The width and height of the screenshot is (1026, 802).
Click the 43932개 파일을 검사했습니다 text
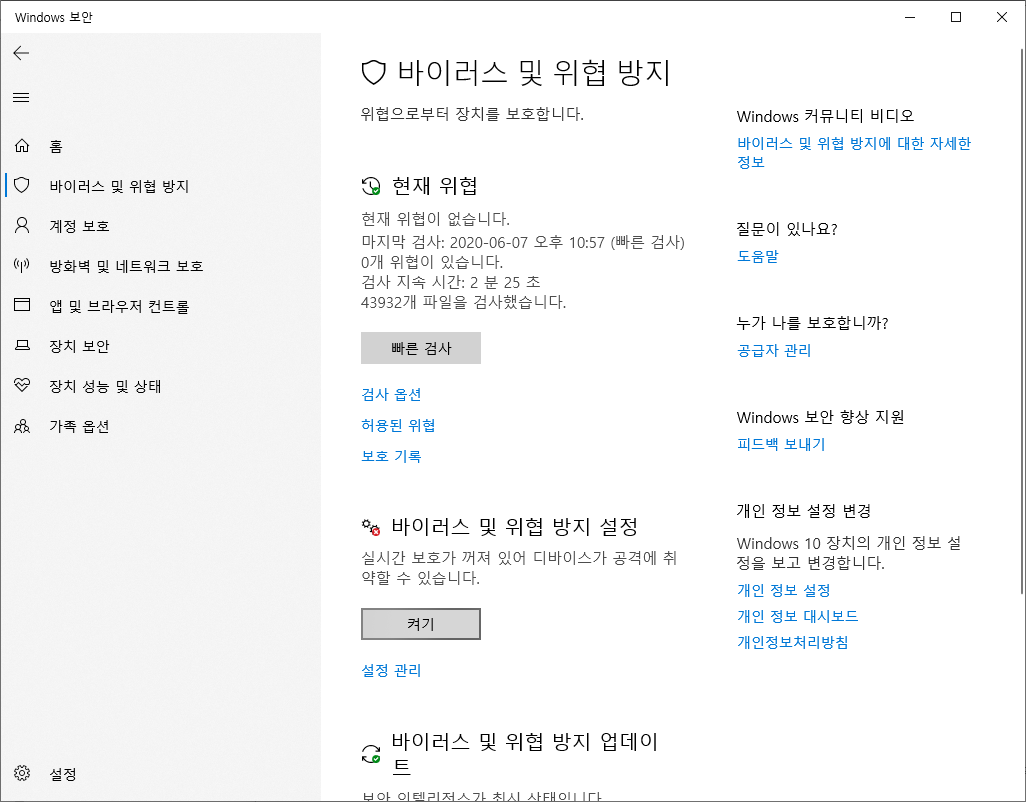[464, 302]
